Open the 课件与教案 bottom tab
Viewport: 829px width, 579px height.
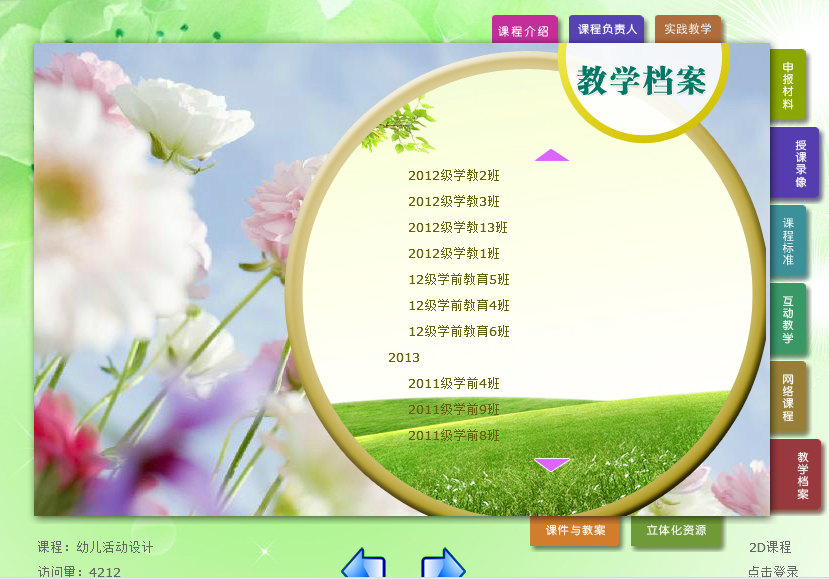pyautogui.click(x=575, y=530)
